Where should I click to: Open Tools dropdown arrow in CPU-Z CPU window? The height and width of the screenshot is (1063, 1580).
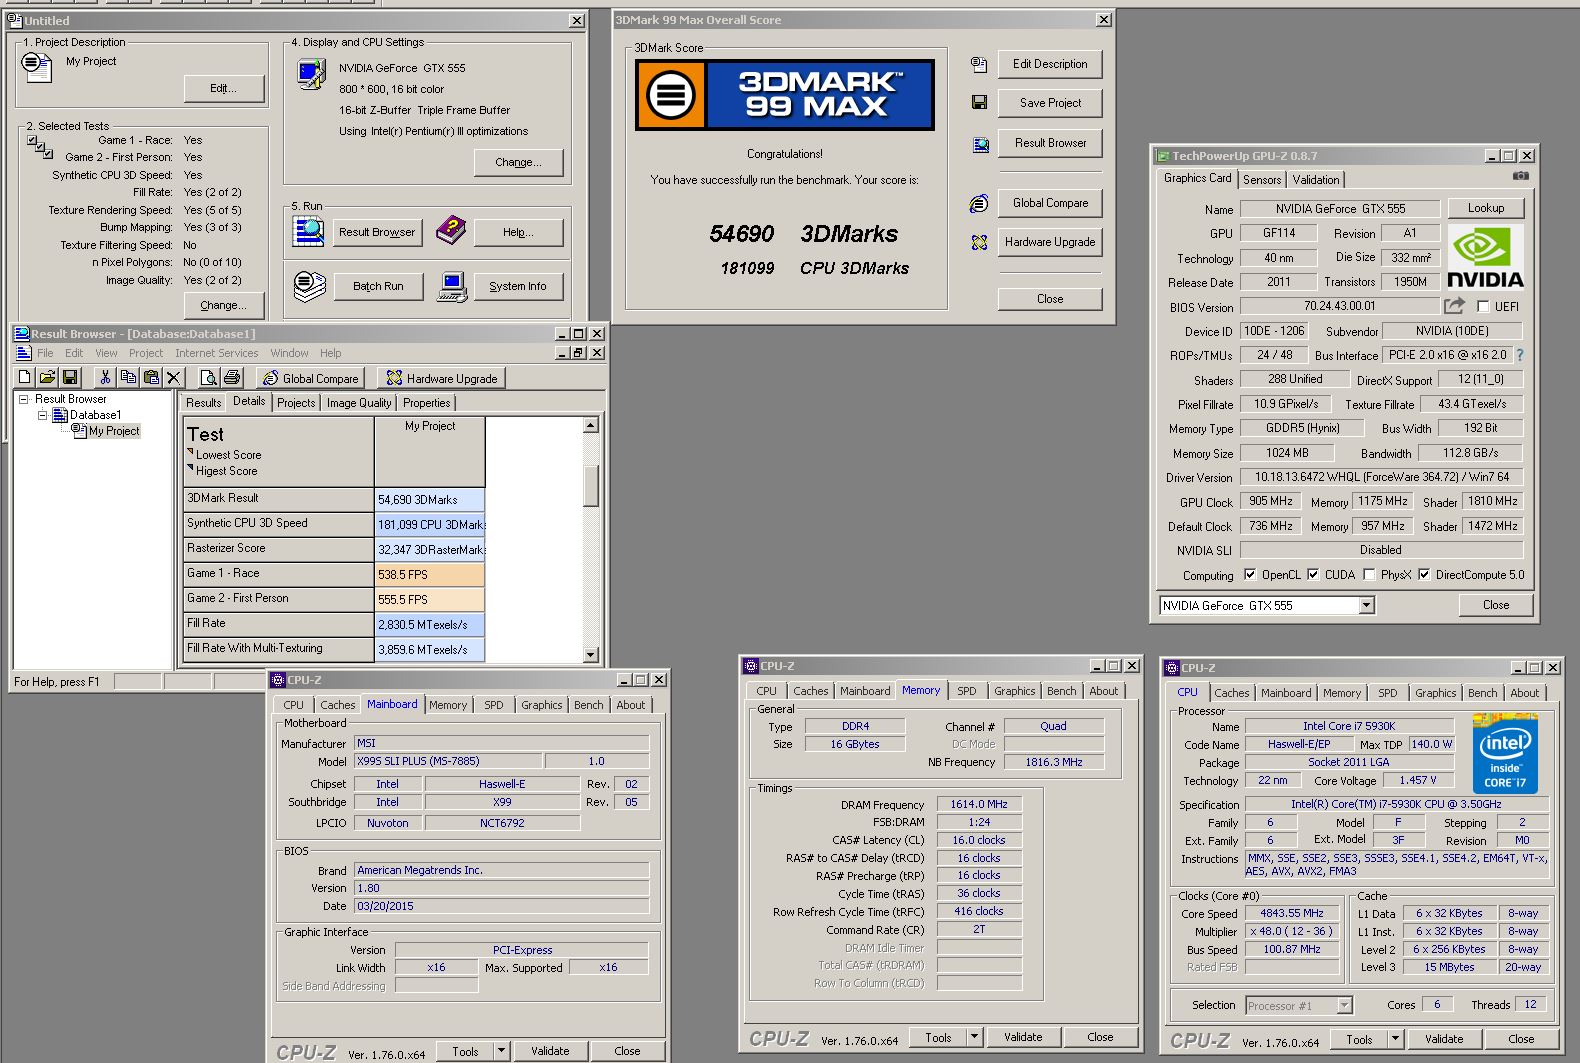click(1396, 1039)
